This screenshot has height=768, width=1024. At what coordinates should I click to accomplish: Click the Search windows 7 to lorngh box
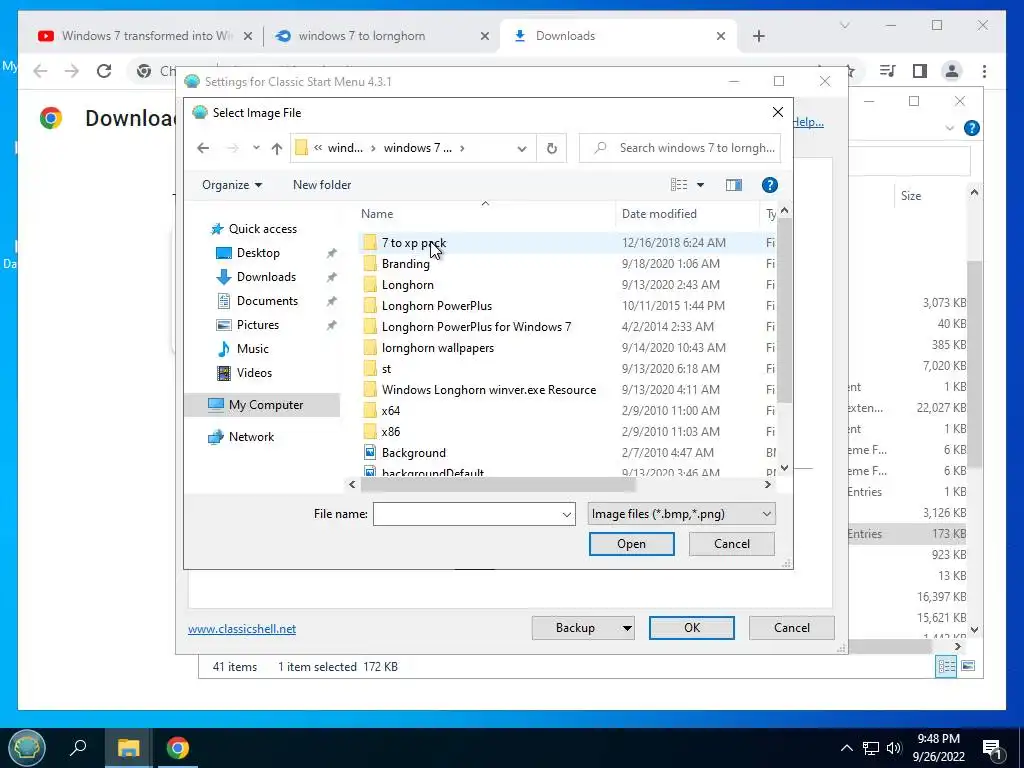click(680, 148)
